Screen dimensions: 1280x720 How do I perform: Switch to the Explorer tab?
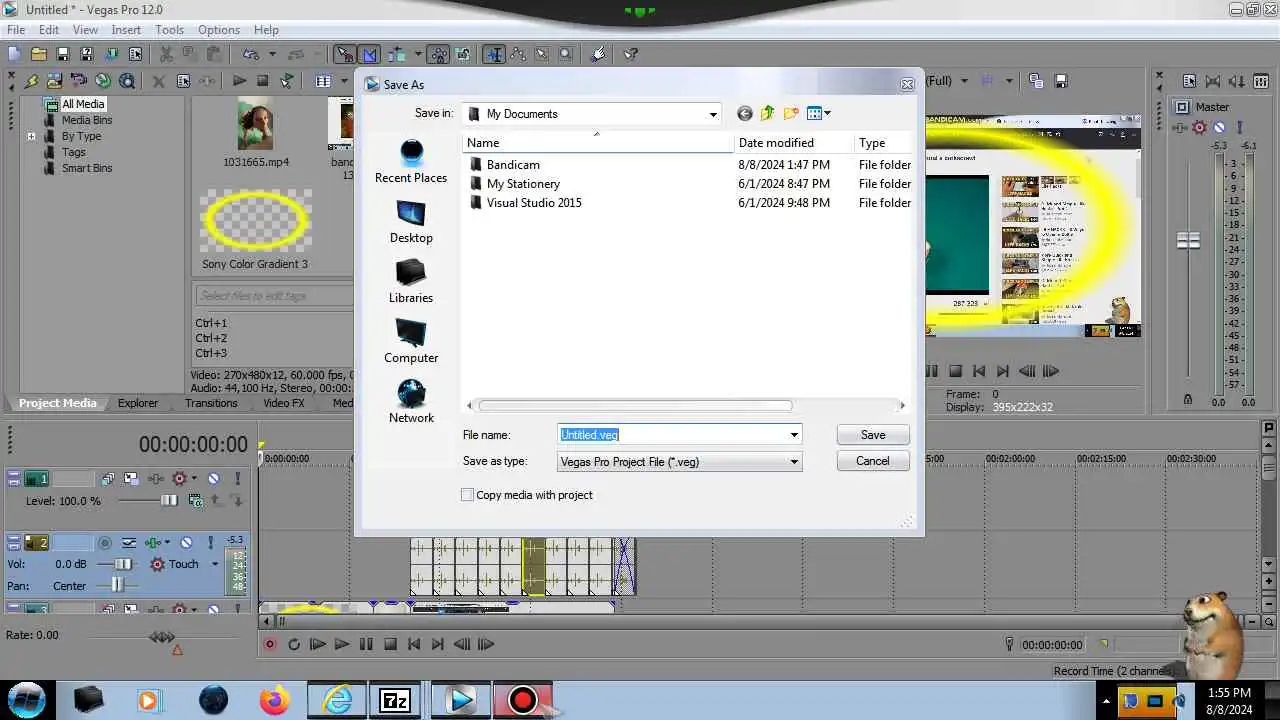[x=138, y=403]
